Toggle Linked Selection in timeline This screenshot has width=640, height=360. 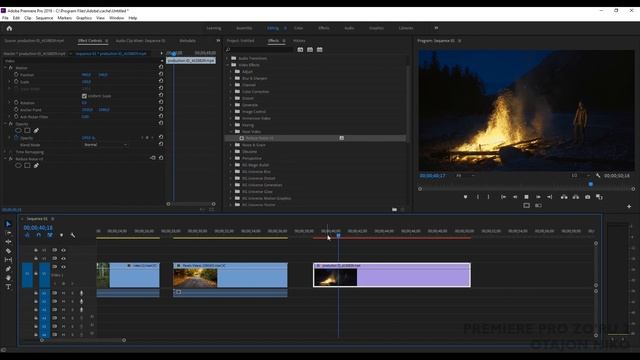pos(50,235)
